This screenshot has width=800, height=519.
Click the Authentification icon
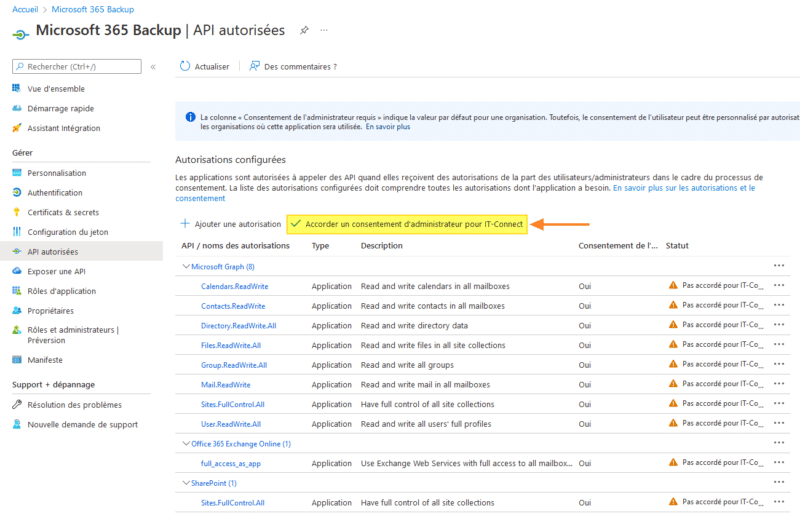(x=17, y=192)
